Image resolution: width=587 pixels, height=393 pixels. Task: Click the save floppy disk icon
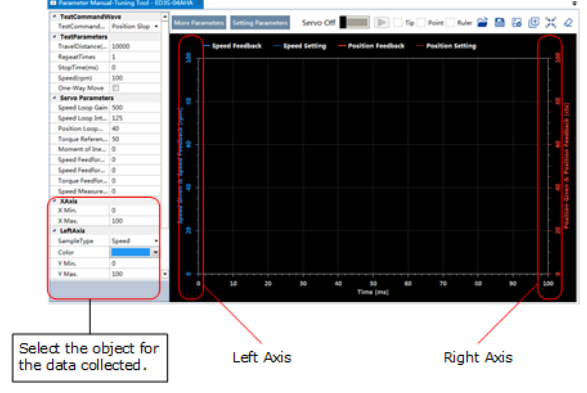499,22
